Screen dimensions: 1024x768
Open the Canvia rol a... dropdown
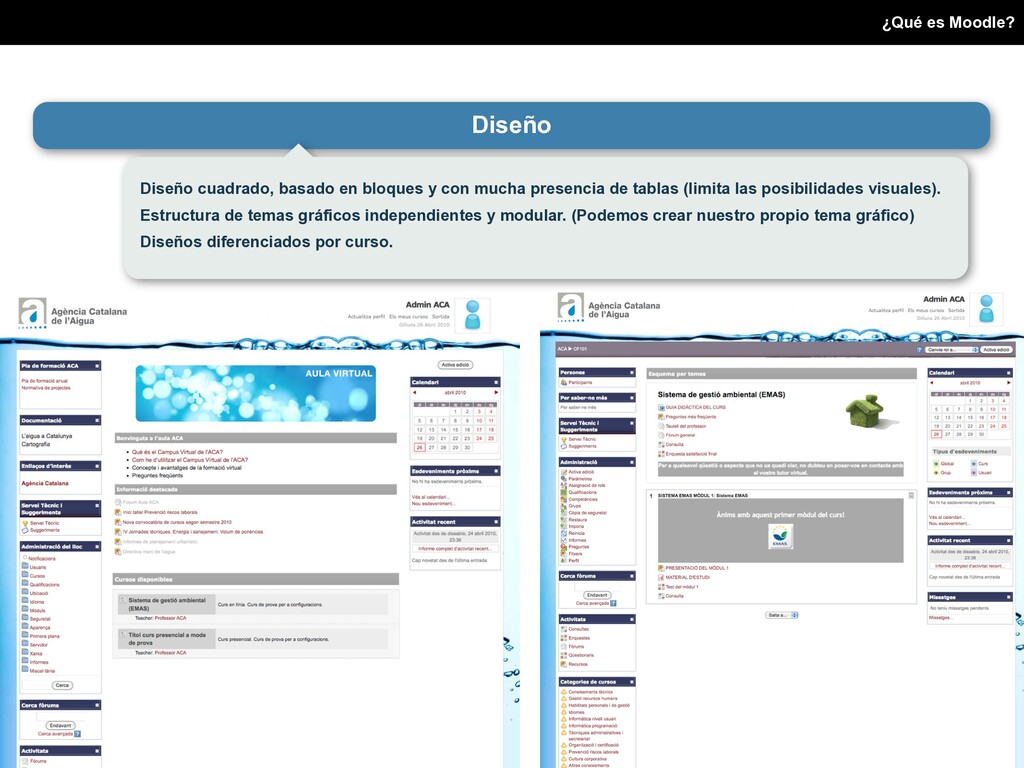952,350
